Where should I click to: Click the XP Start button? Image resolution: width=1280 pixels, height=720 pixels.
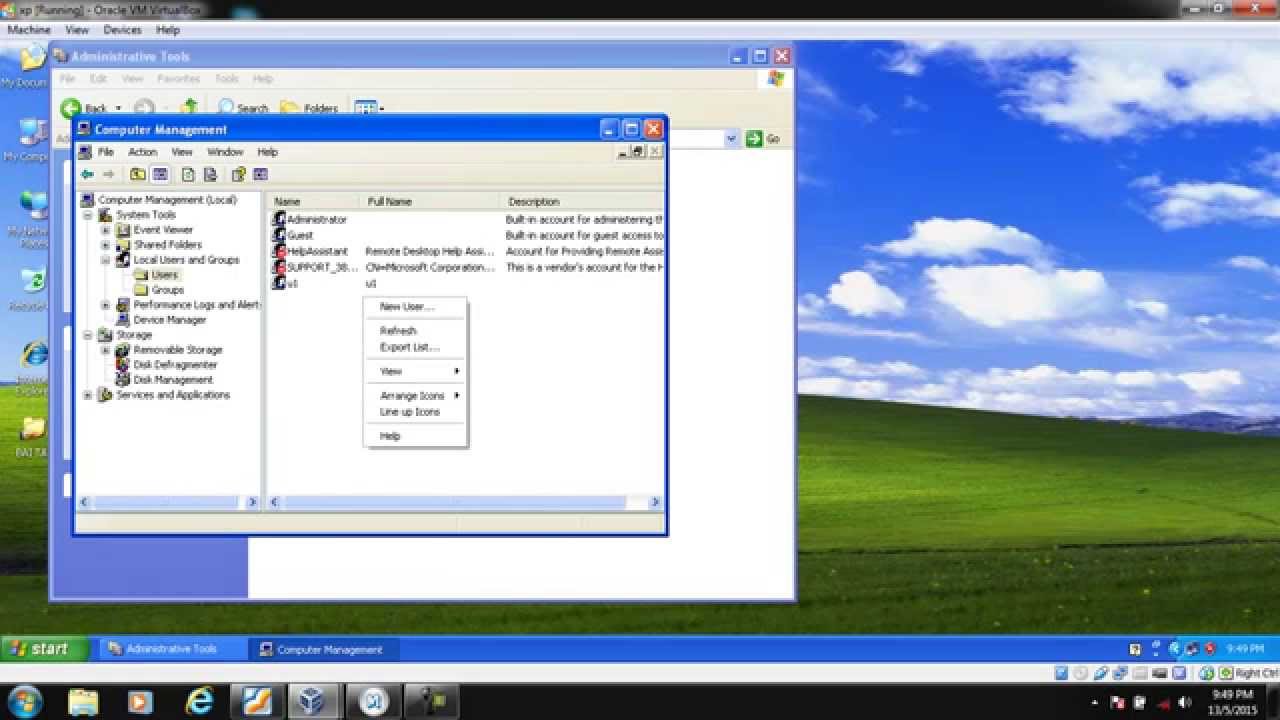[x=44, y=649]
